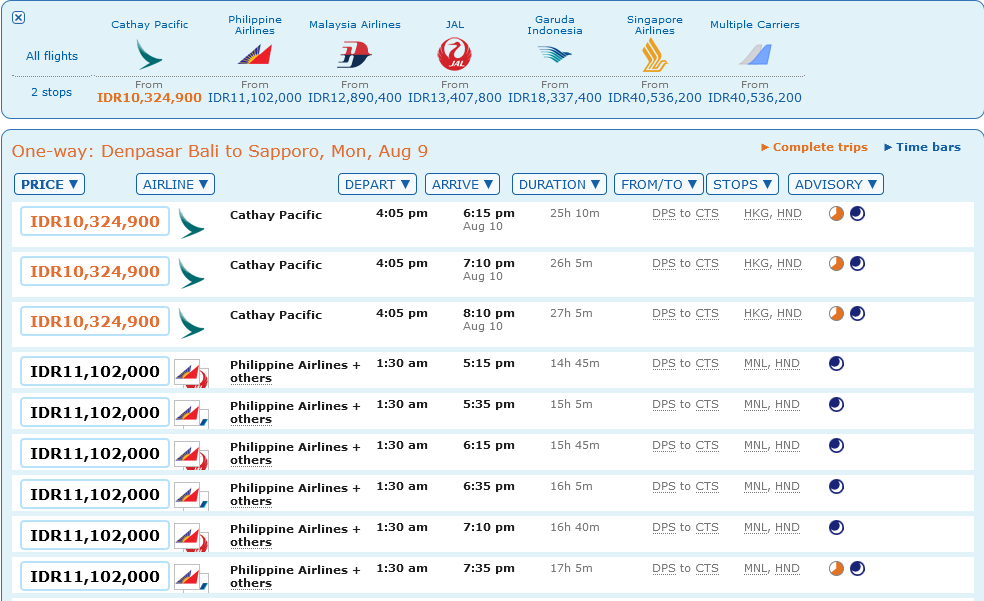Image resolution: width=984 pixels, height=601 pixels.
Task: Click orange long-layover advisory icon on 25h 10m row
Action: coord(837,213)
